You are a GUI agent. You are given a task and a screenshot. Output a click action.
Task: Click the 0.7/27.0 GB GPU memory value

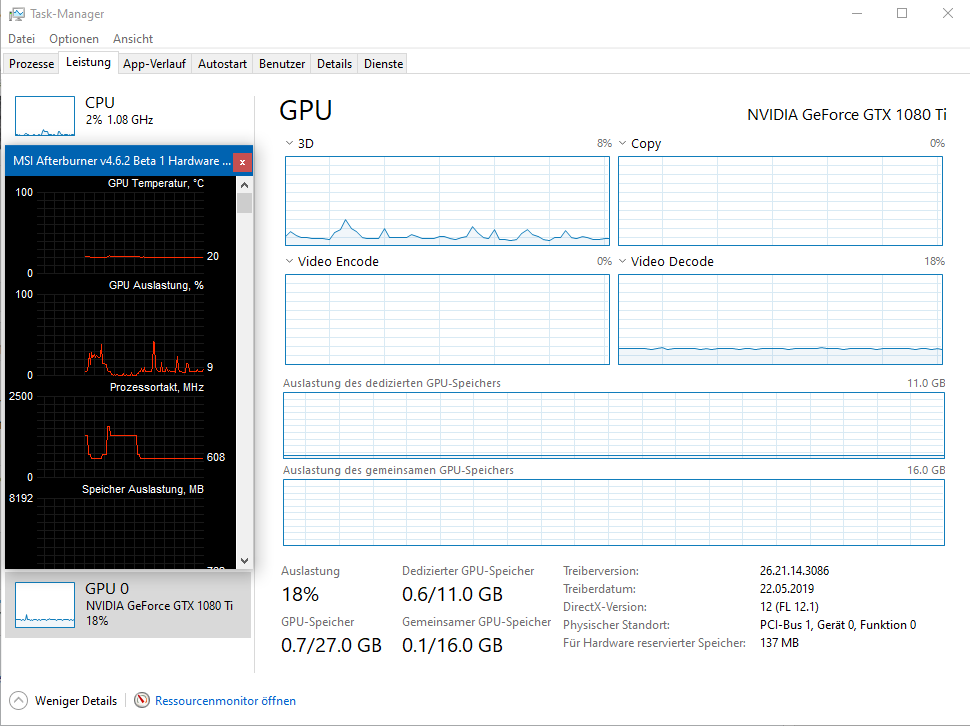(331, 646)
